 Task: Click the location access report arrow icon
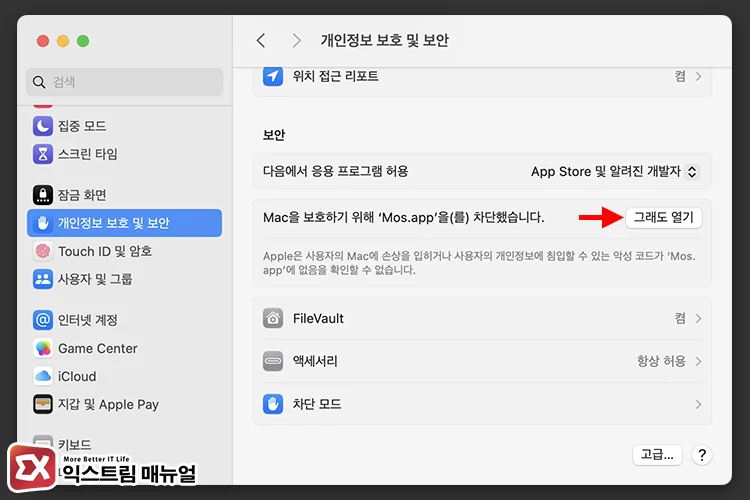coord(273,76)
